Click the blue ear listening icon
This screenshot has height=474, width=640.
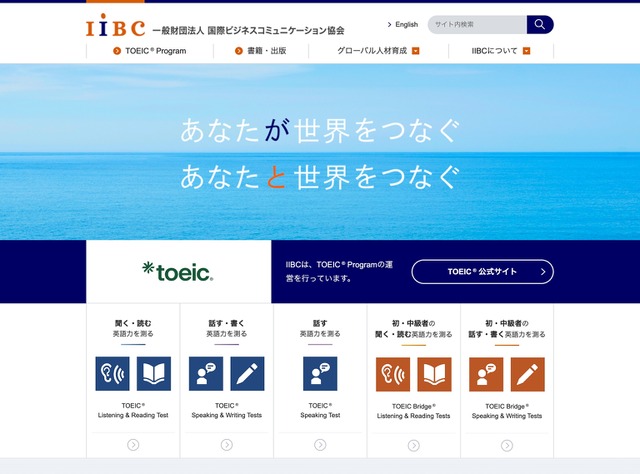112,374
